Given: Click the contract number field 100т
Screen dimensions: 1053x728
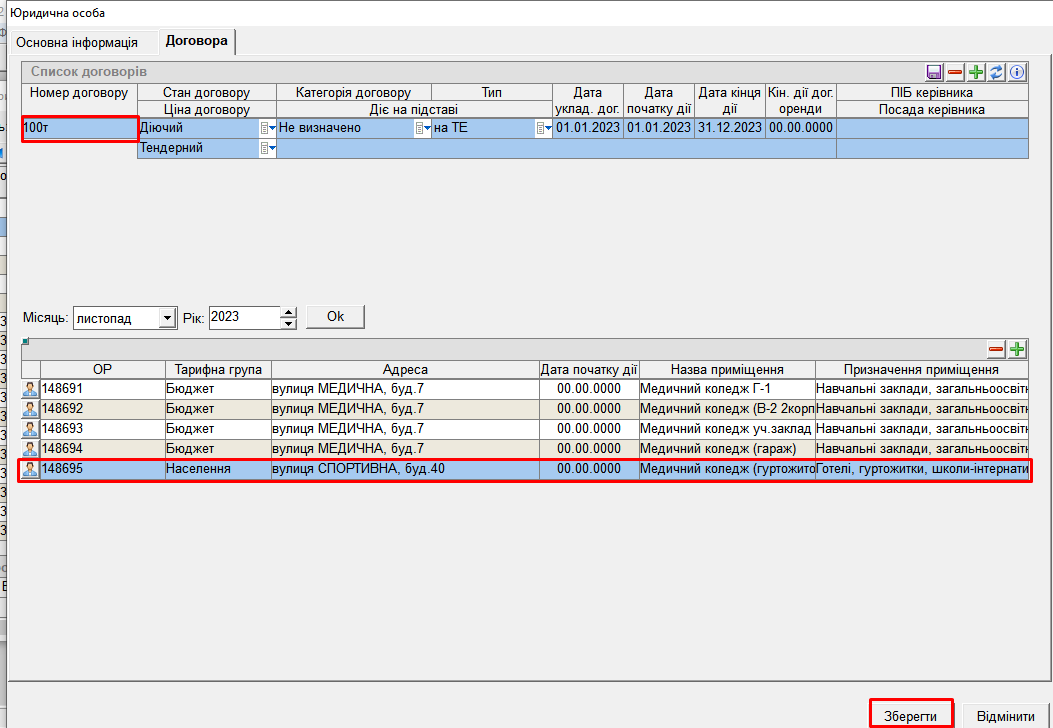Looking at the screenshot, I should point(79,128).
